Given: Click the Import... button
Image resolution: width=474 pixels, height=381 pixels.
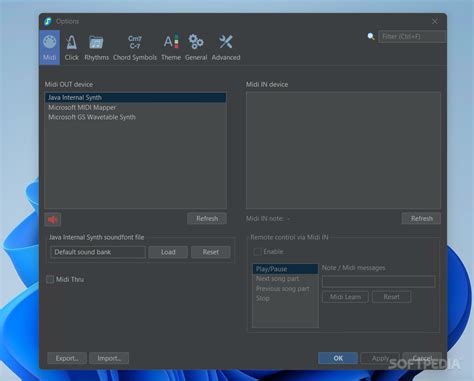Looking at the screenshot, I should 109,358.
